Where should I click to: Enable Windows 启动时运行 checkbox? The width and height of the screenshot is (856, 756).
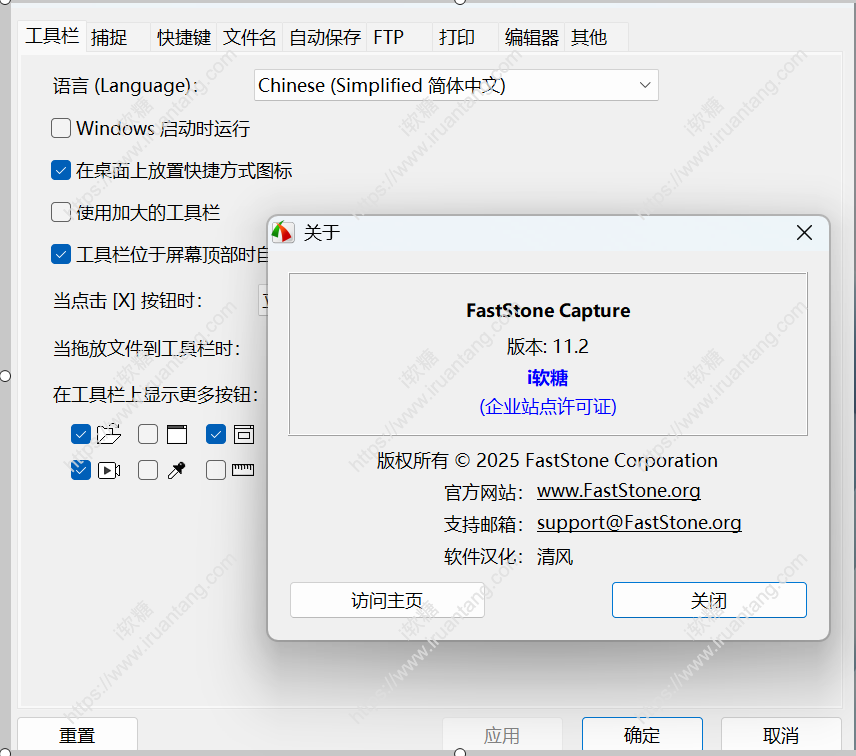(x=61, y=128)
